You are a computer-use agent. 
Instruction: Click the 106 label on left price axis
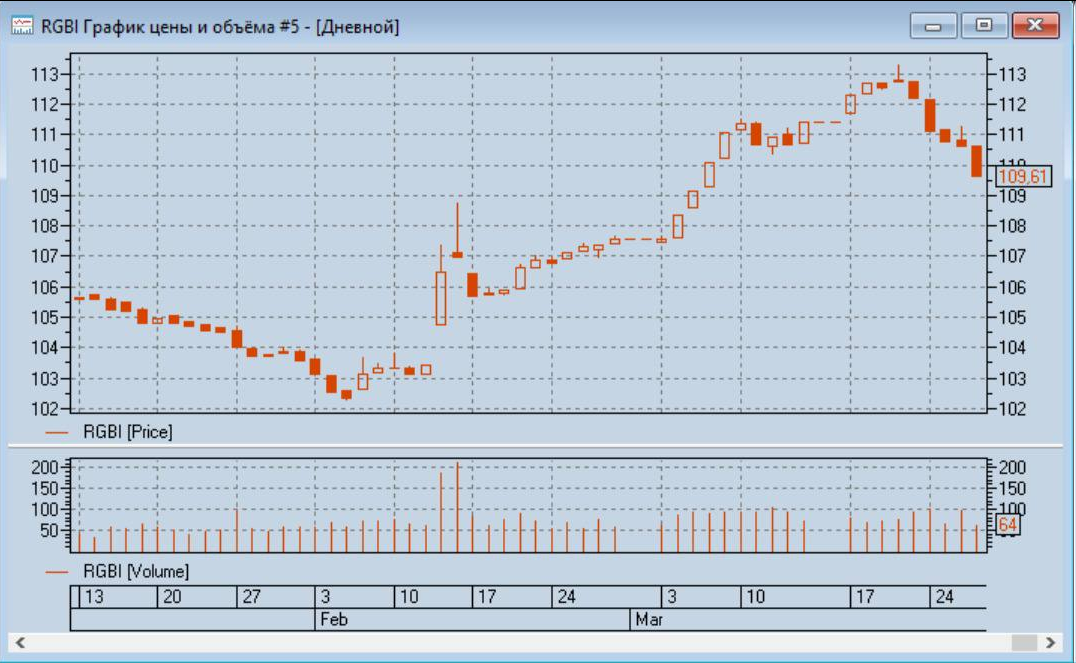[x=45, y=287]
